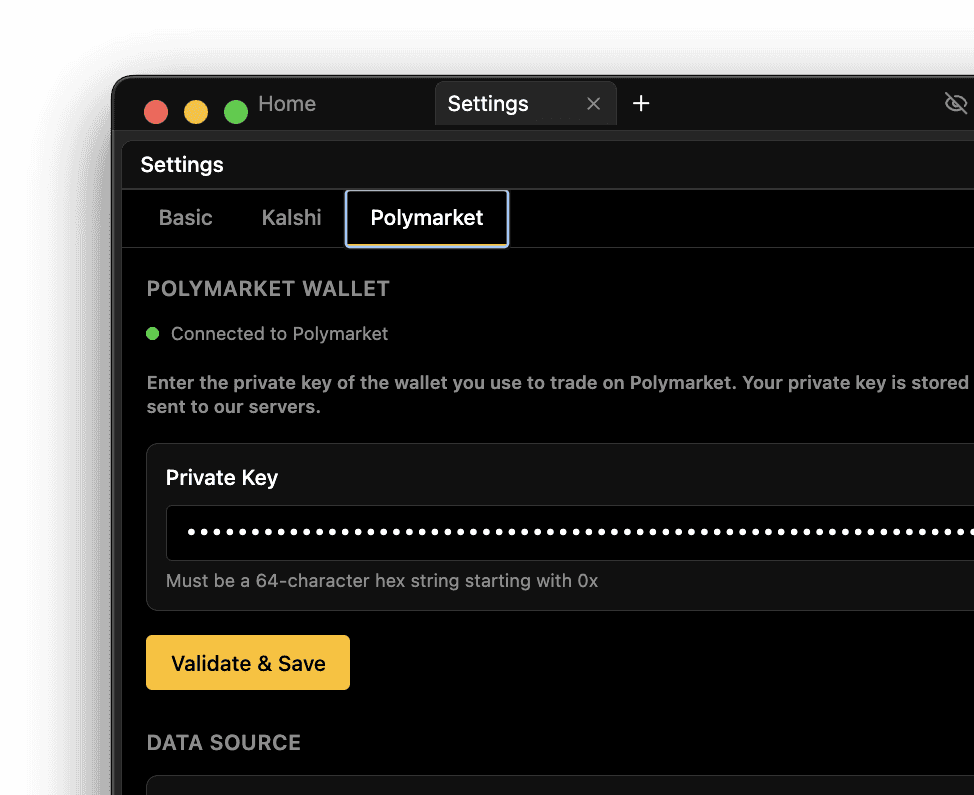Click the Connected to Polymarket status text
The height and width of the screenshot is (795, 974).
280,334
